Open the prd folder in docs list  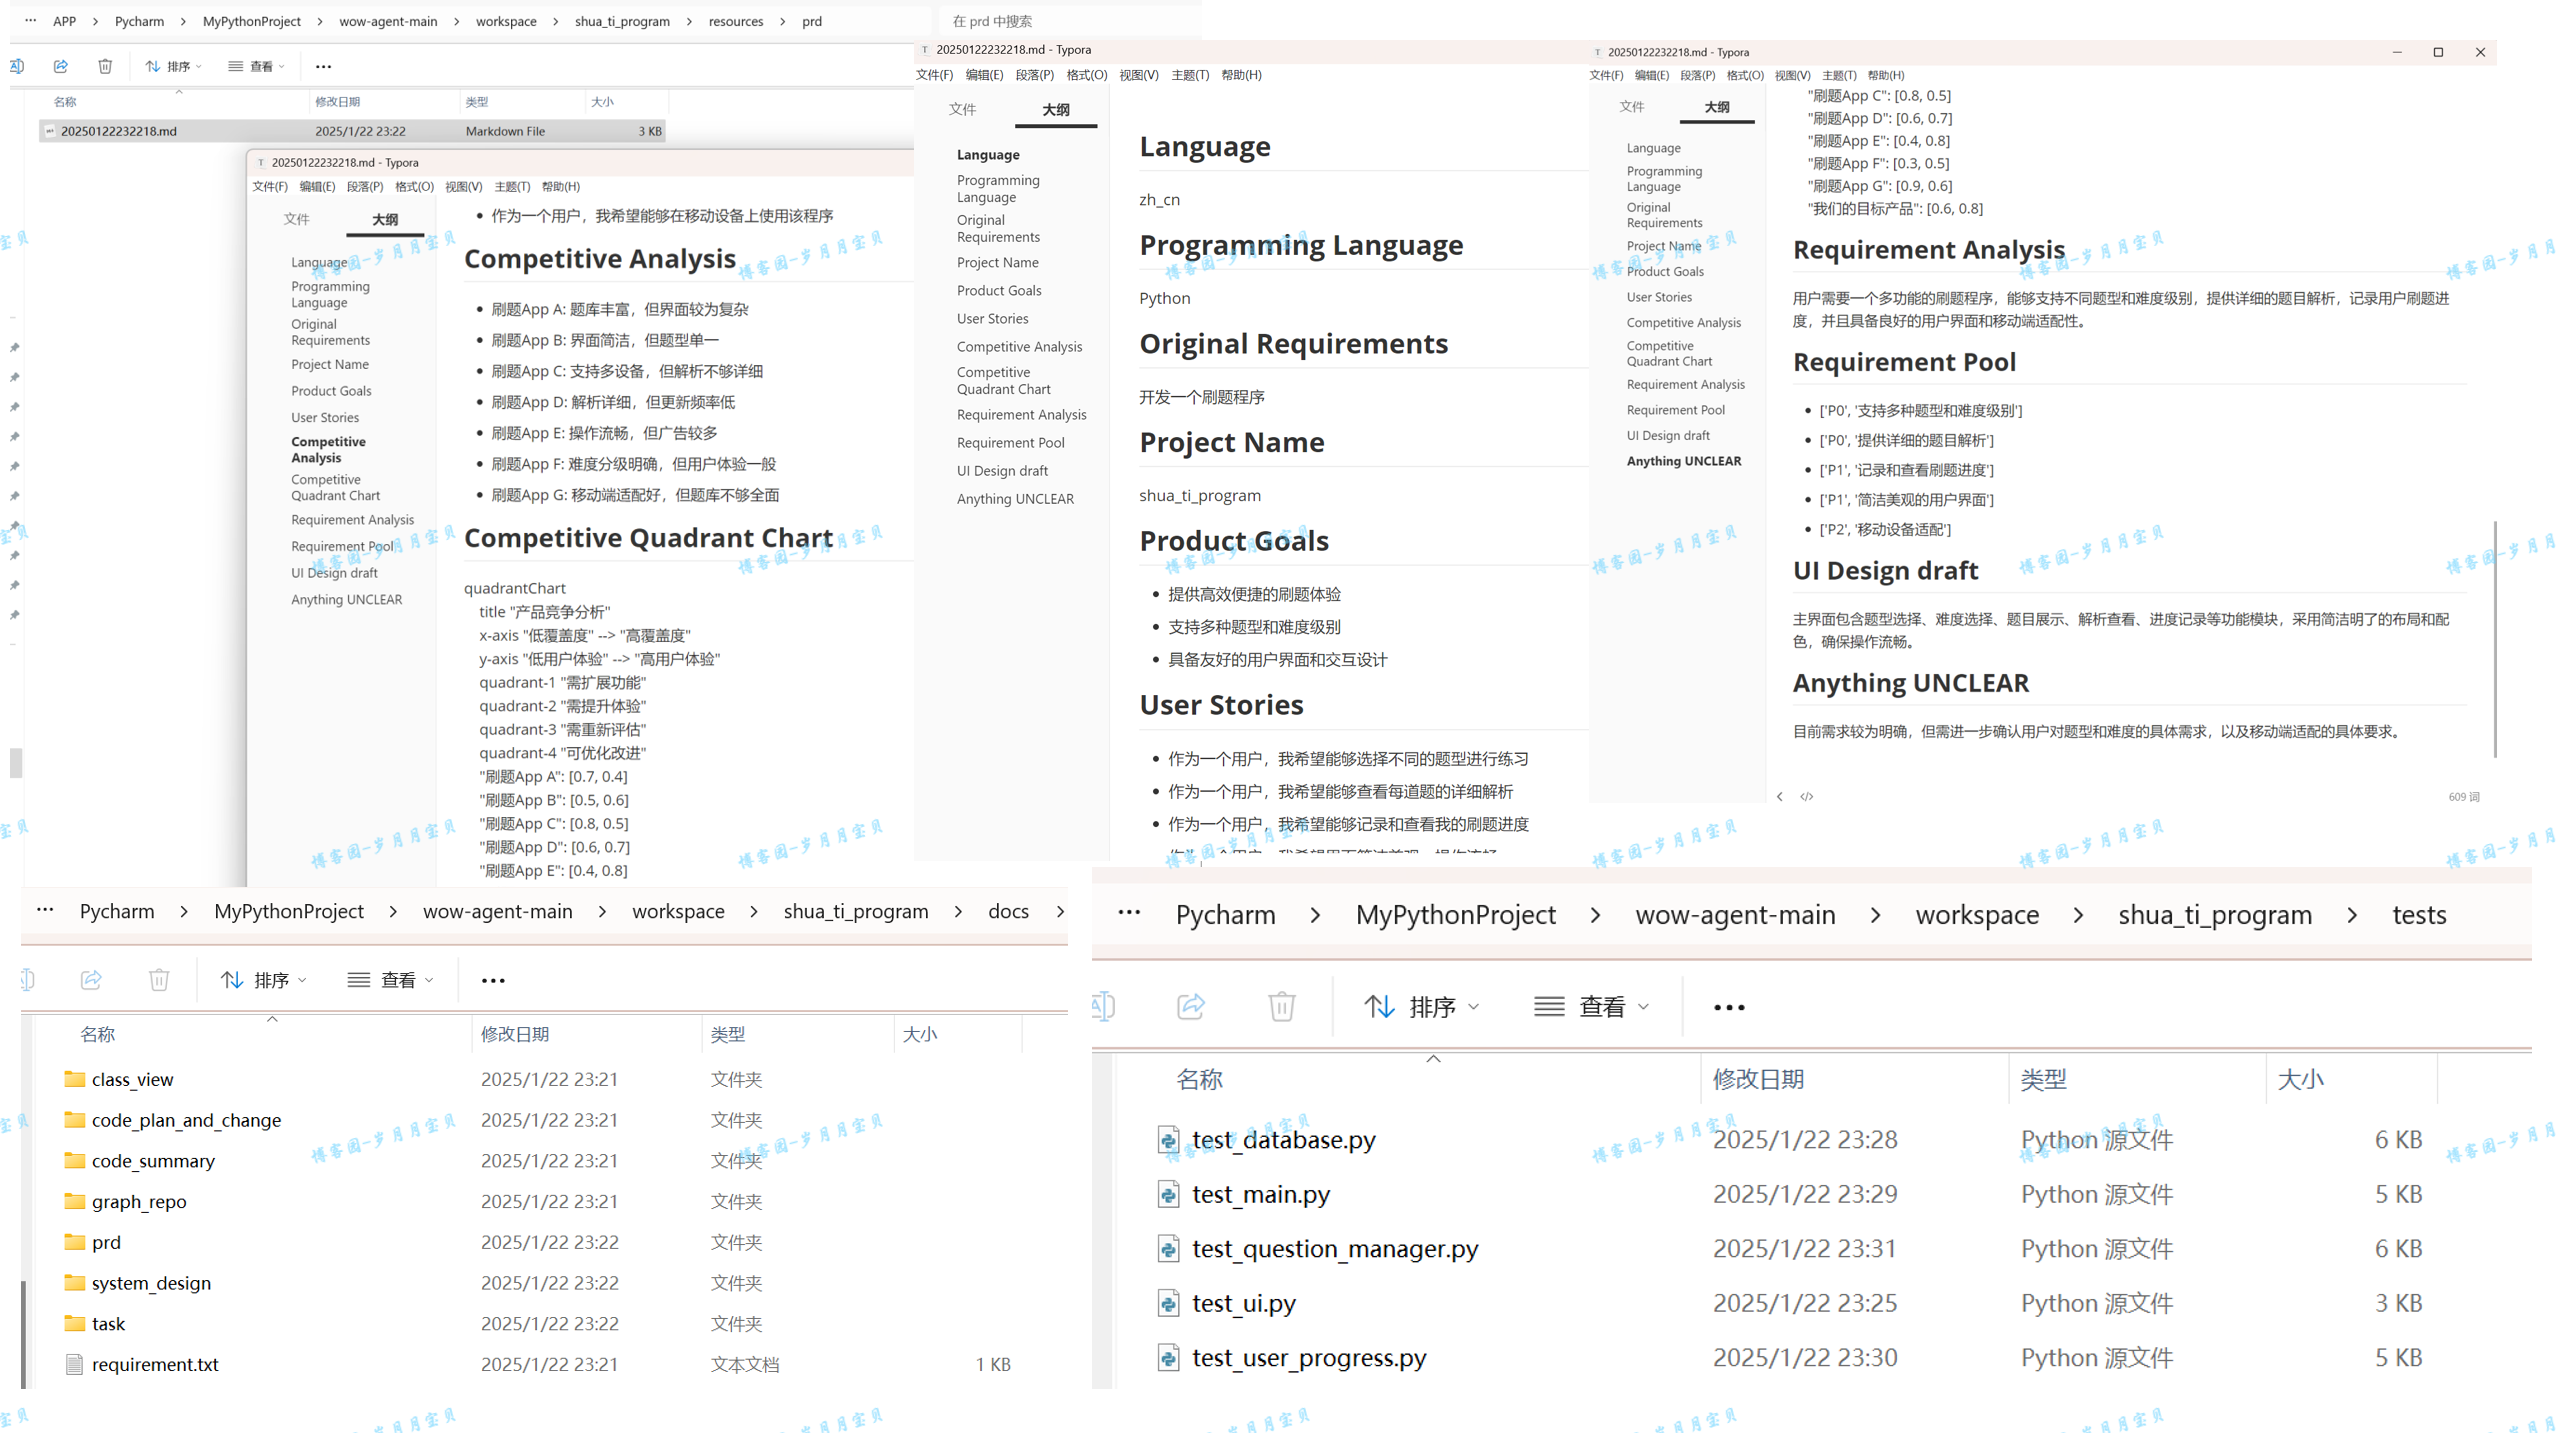(106, 1242)
